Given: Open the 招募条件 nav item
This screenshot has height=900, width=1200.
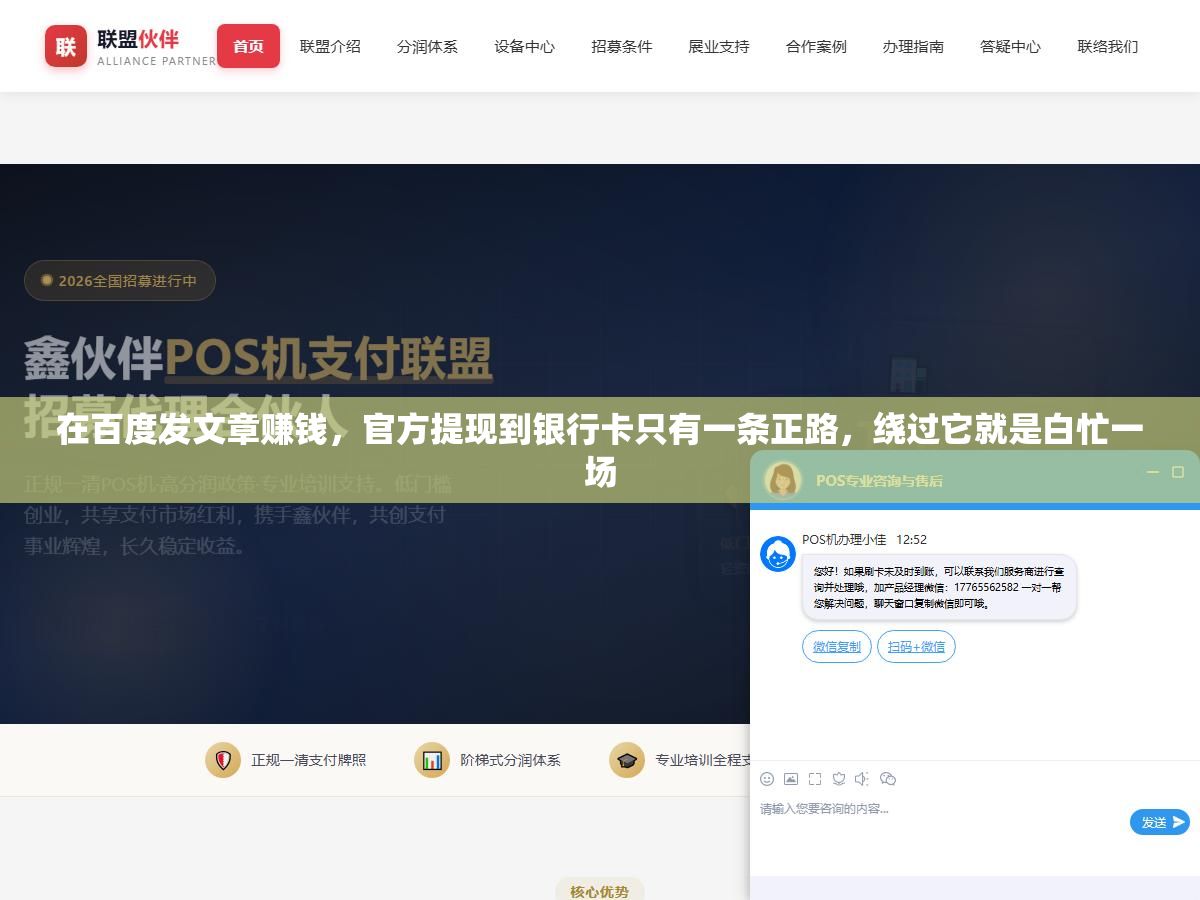Looking at the screenshot, I should 621,46.
